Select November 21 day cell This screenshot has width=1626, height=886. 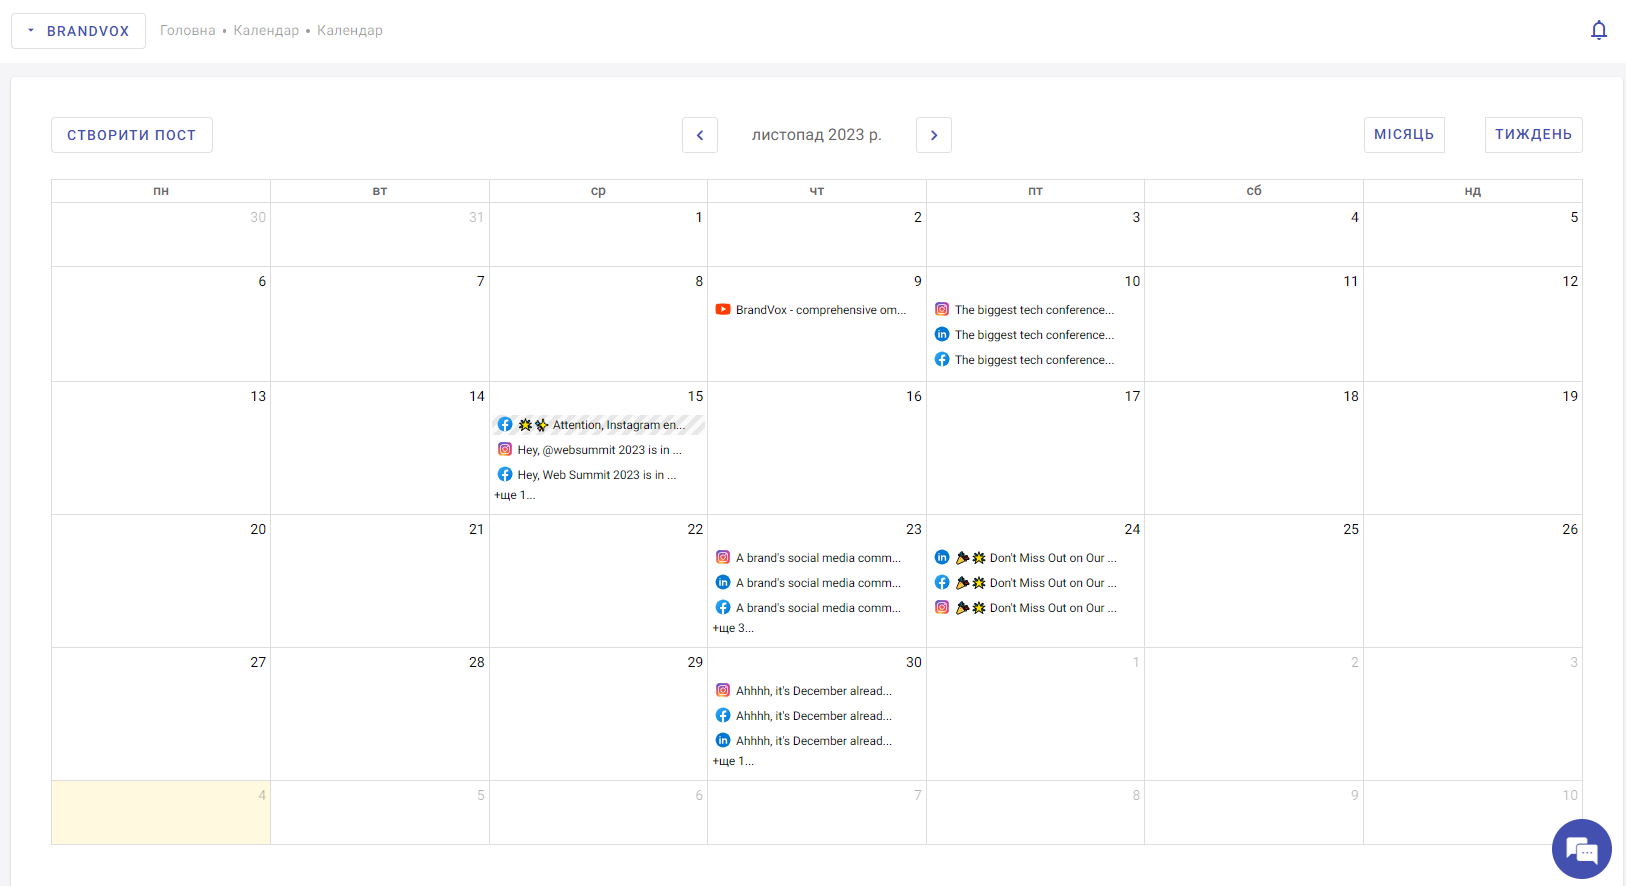click(380, 581)
